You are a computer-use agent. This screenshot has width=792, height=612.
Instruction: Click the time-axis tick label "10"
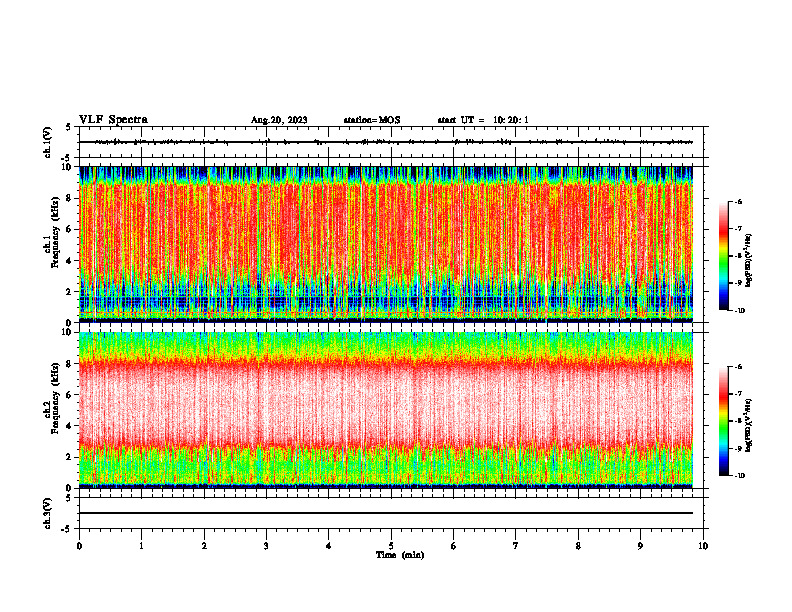click(x=703, y=546)
